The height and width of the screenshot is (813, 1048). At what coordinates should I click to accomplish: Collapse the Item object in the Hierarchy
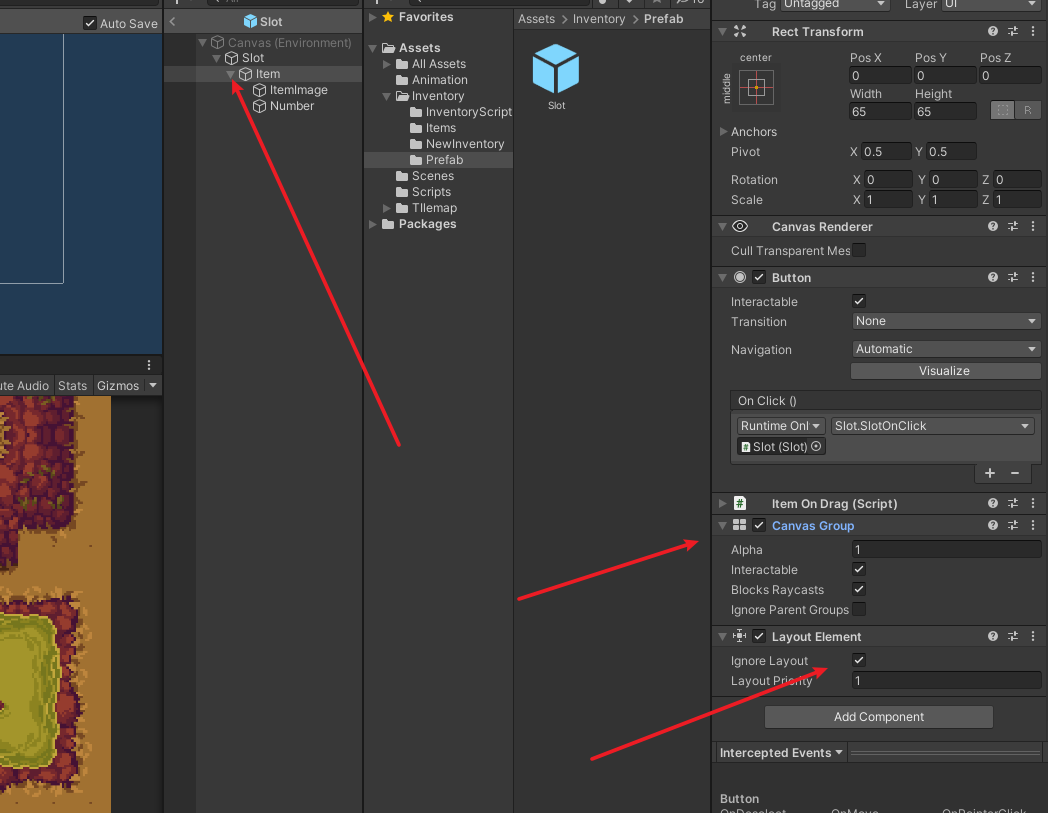pos(228,73)
